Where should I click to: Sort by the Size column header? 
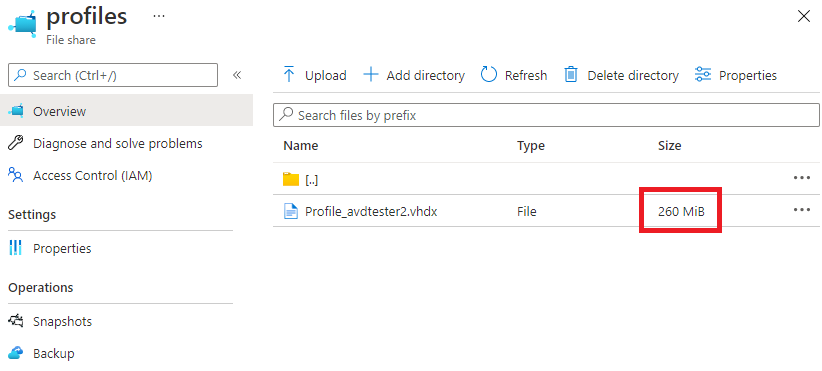pyautogui.click(x=669, y=146)
